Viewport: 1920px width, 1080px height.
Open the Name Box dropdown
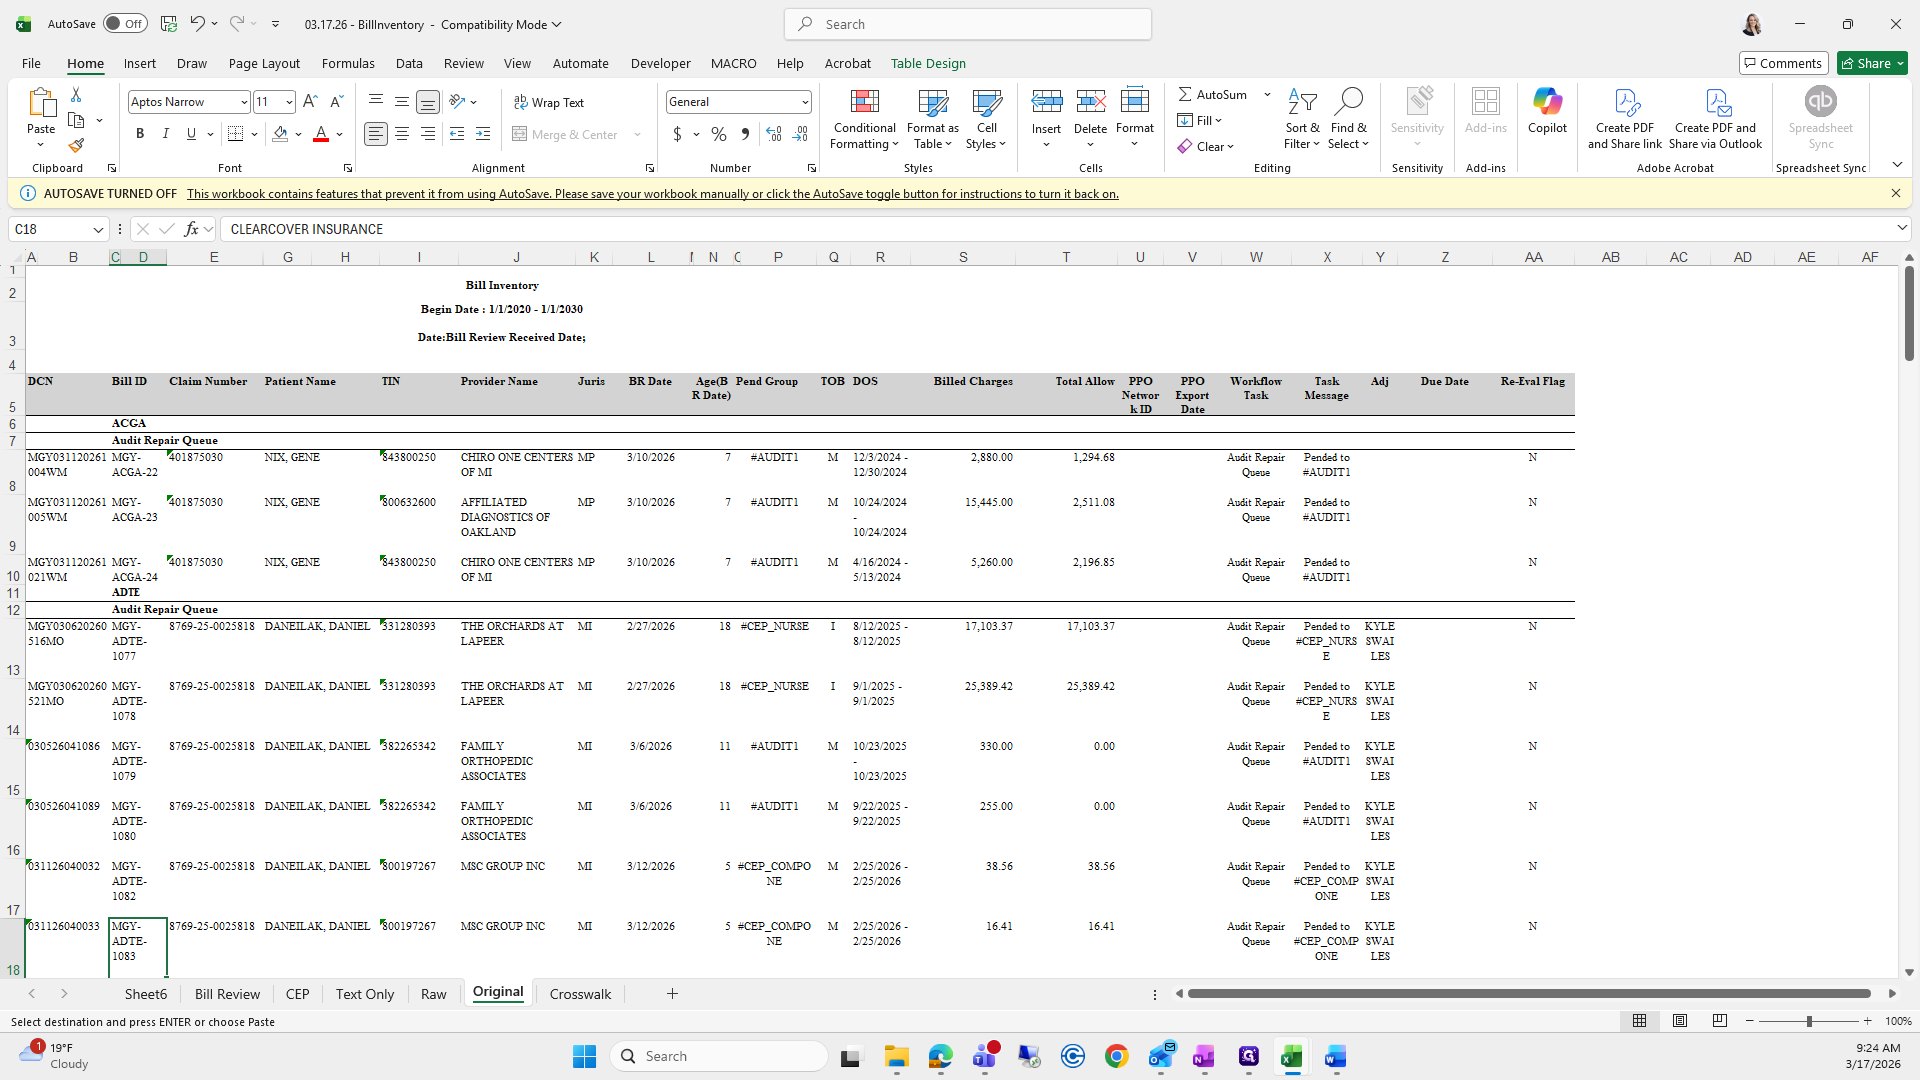tap(98, 229)
